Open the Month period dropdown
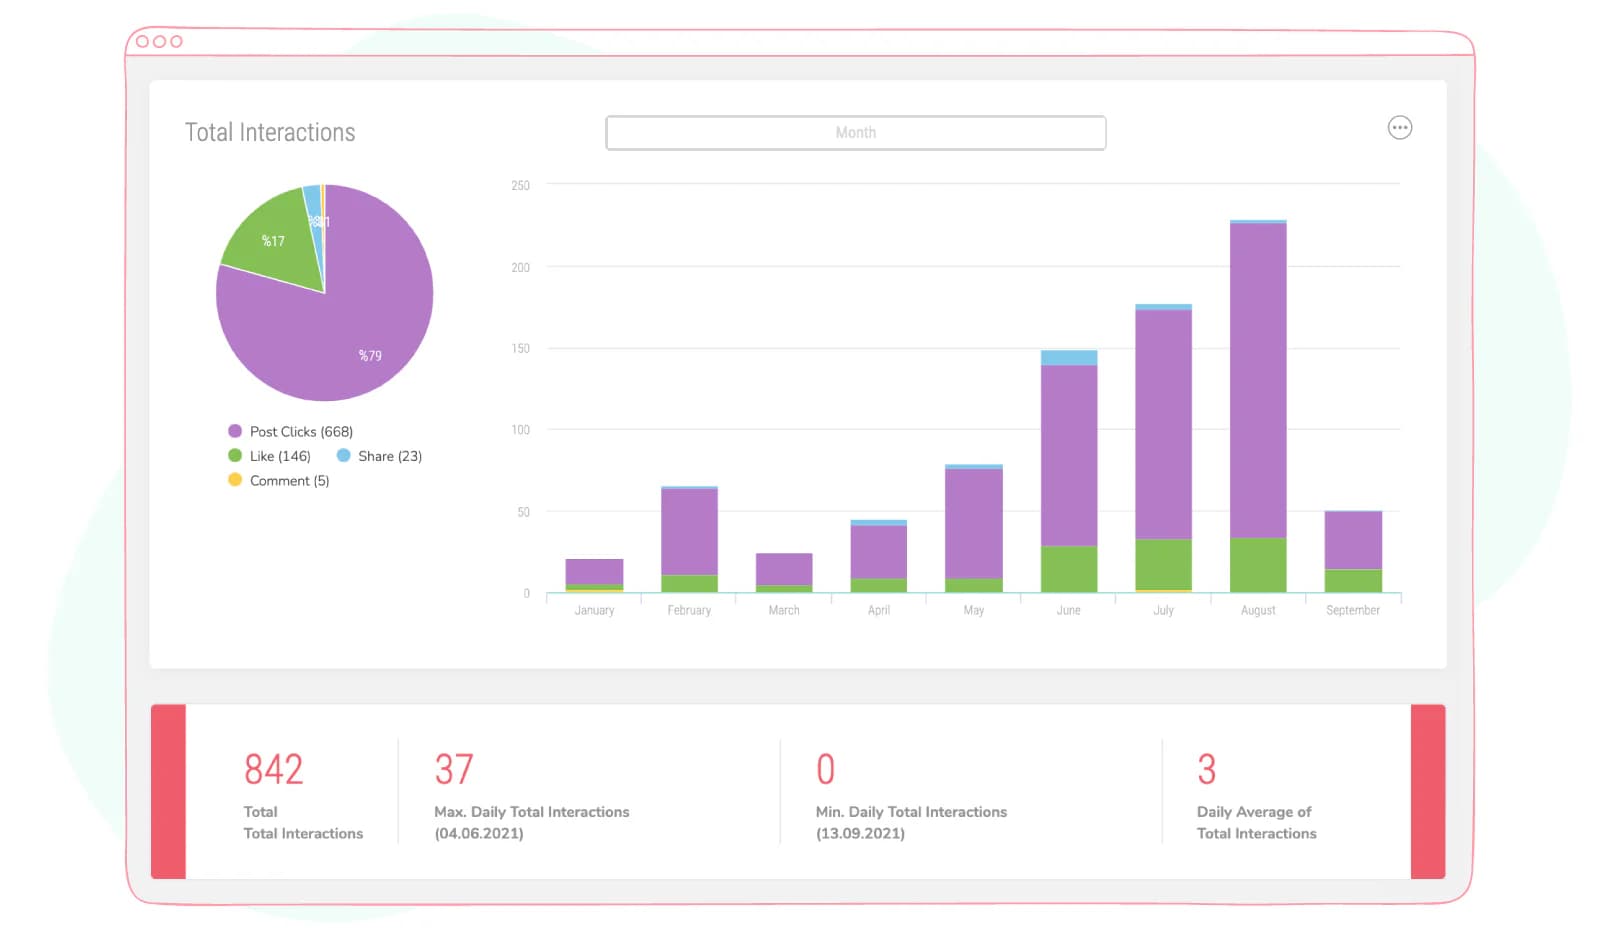This screenshot has height=930, width=1600. pyautogui.click(x=855, y=133)
